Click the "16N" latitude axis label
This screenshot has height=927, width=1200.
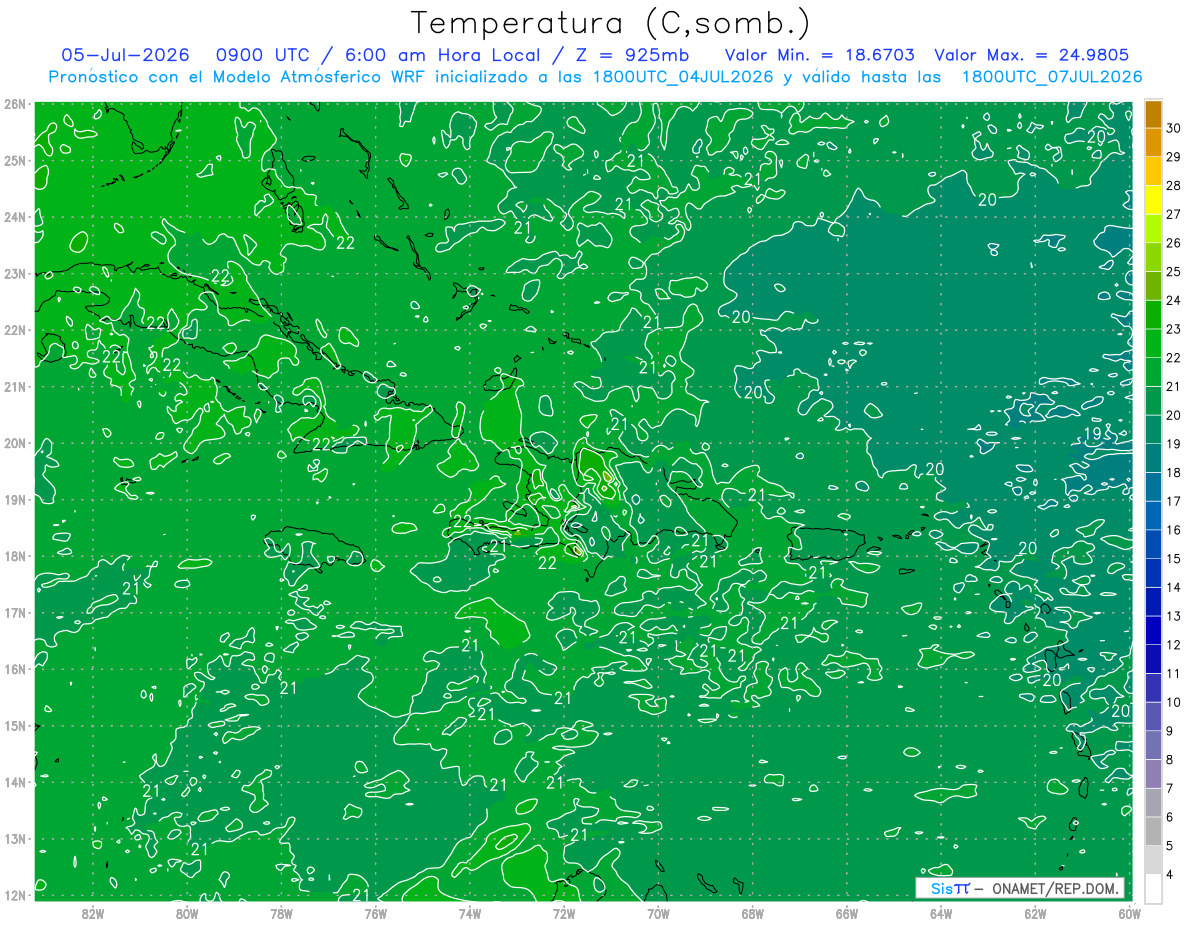(15, 669)
